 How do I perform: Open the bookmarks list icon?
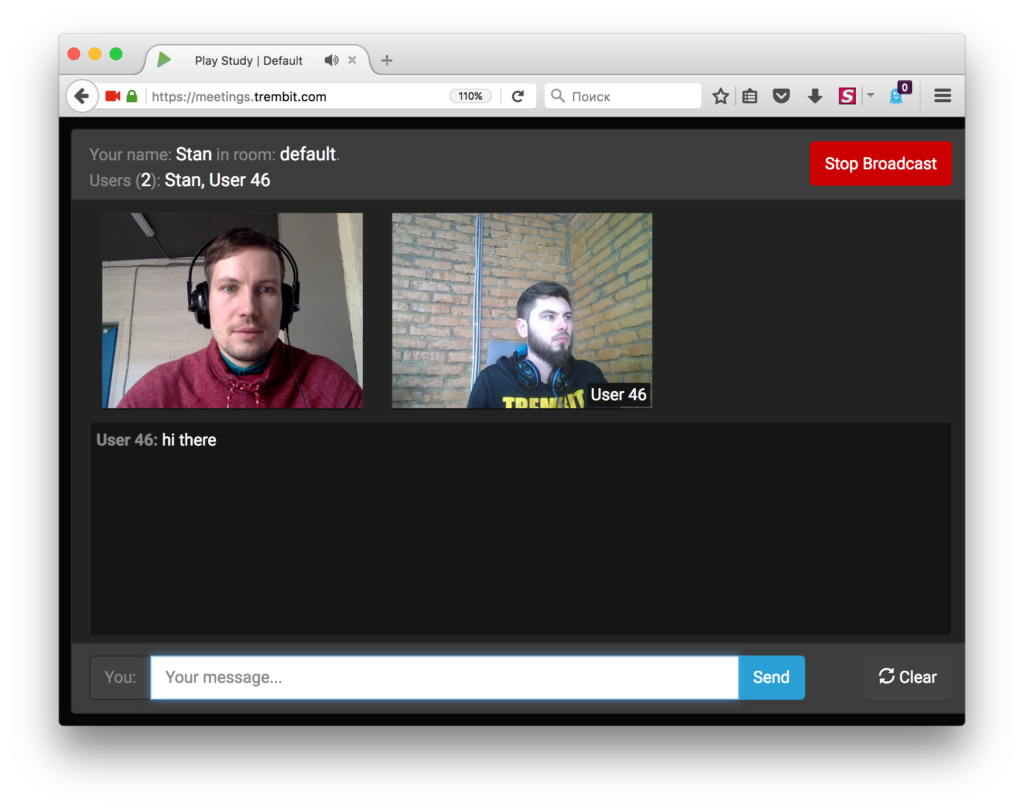750,97
